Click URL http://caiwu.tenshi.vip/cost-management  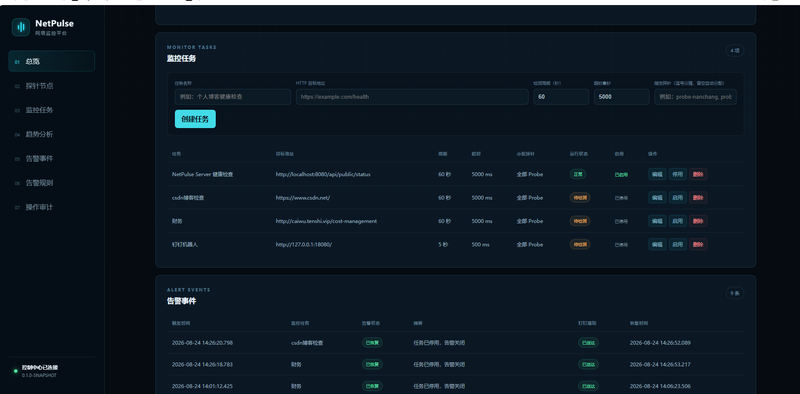point(326,221)
